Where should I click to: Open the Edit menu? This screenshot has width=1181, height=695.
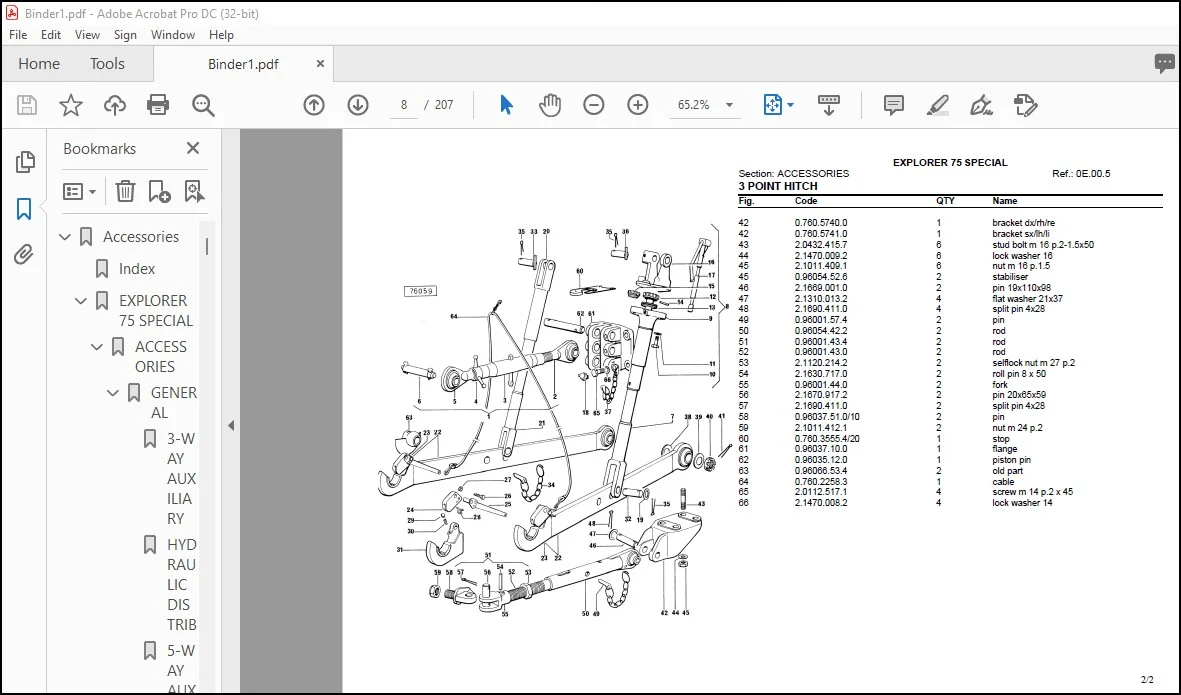coord(50,35)
